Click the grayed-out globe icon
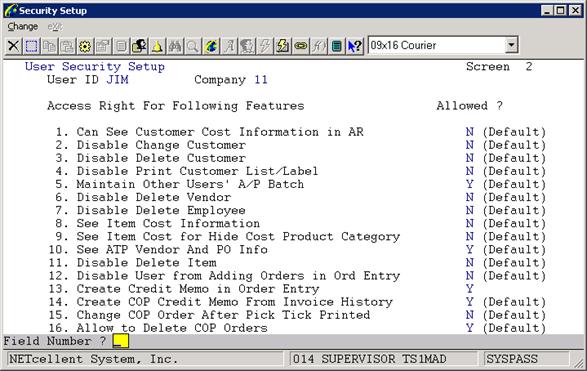 click(247, 46)
